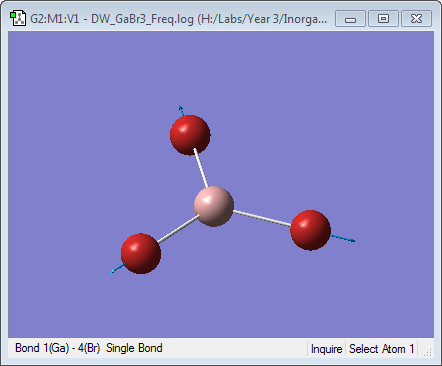Click the GaussView molecule window title icon

pos(18,19)
